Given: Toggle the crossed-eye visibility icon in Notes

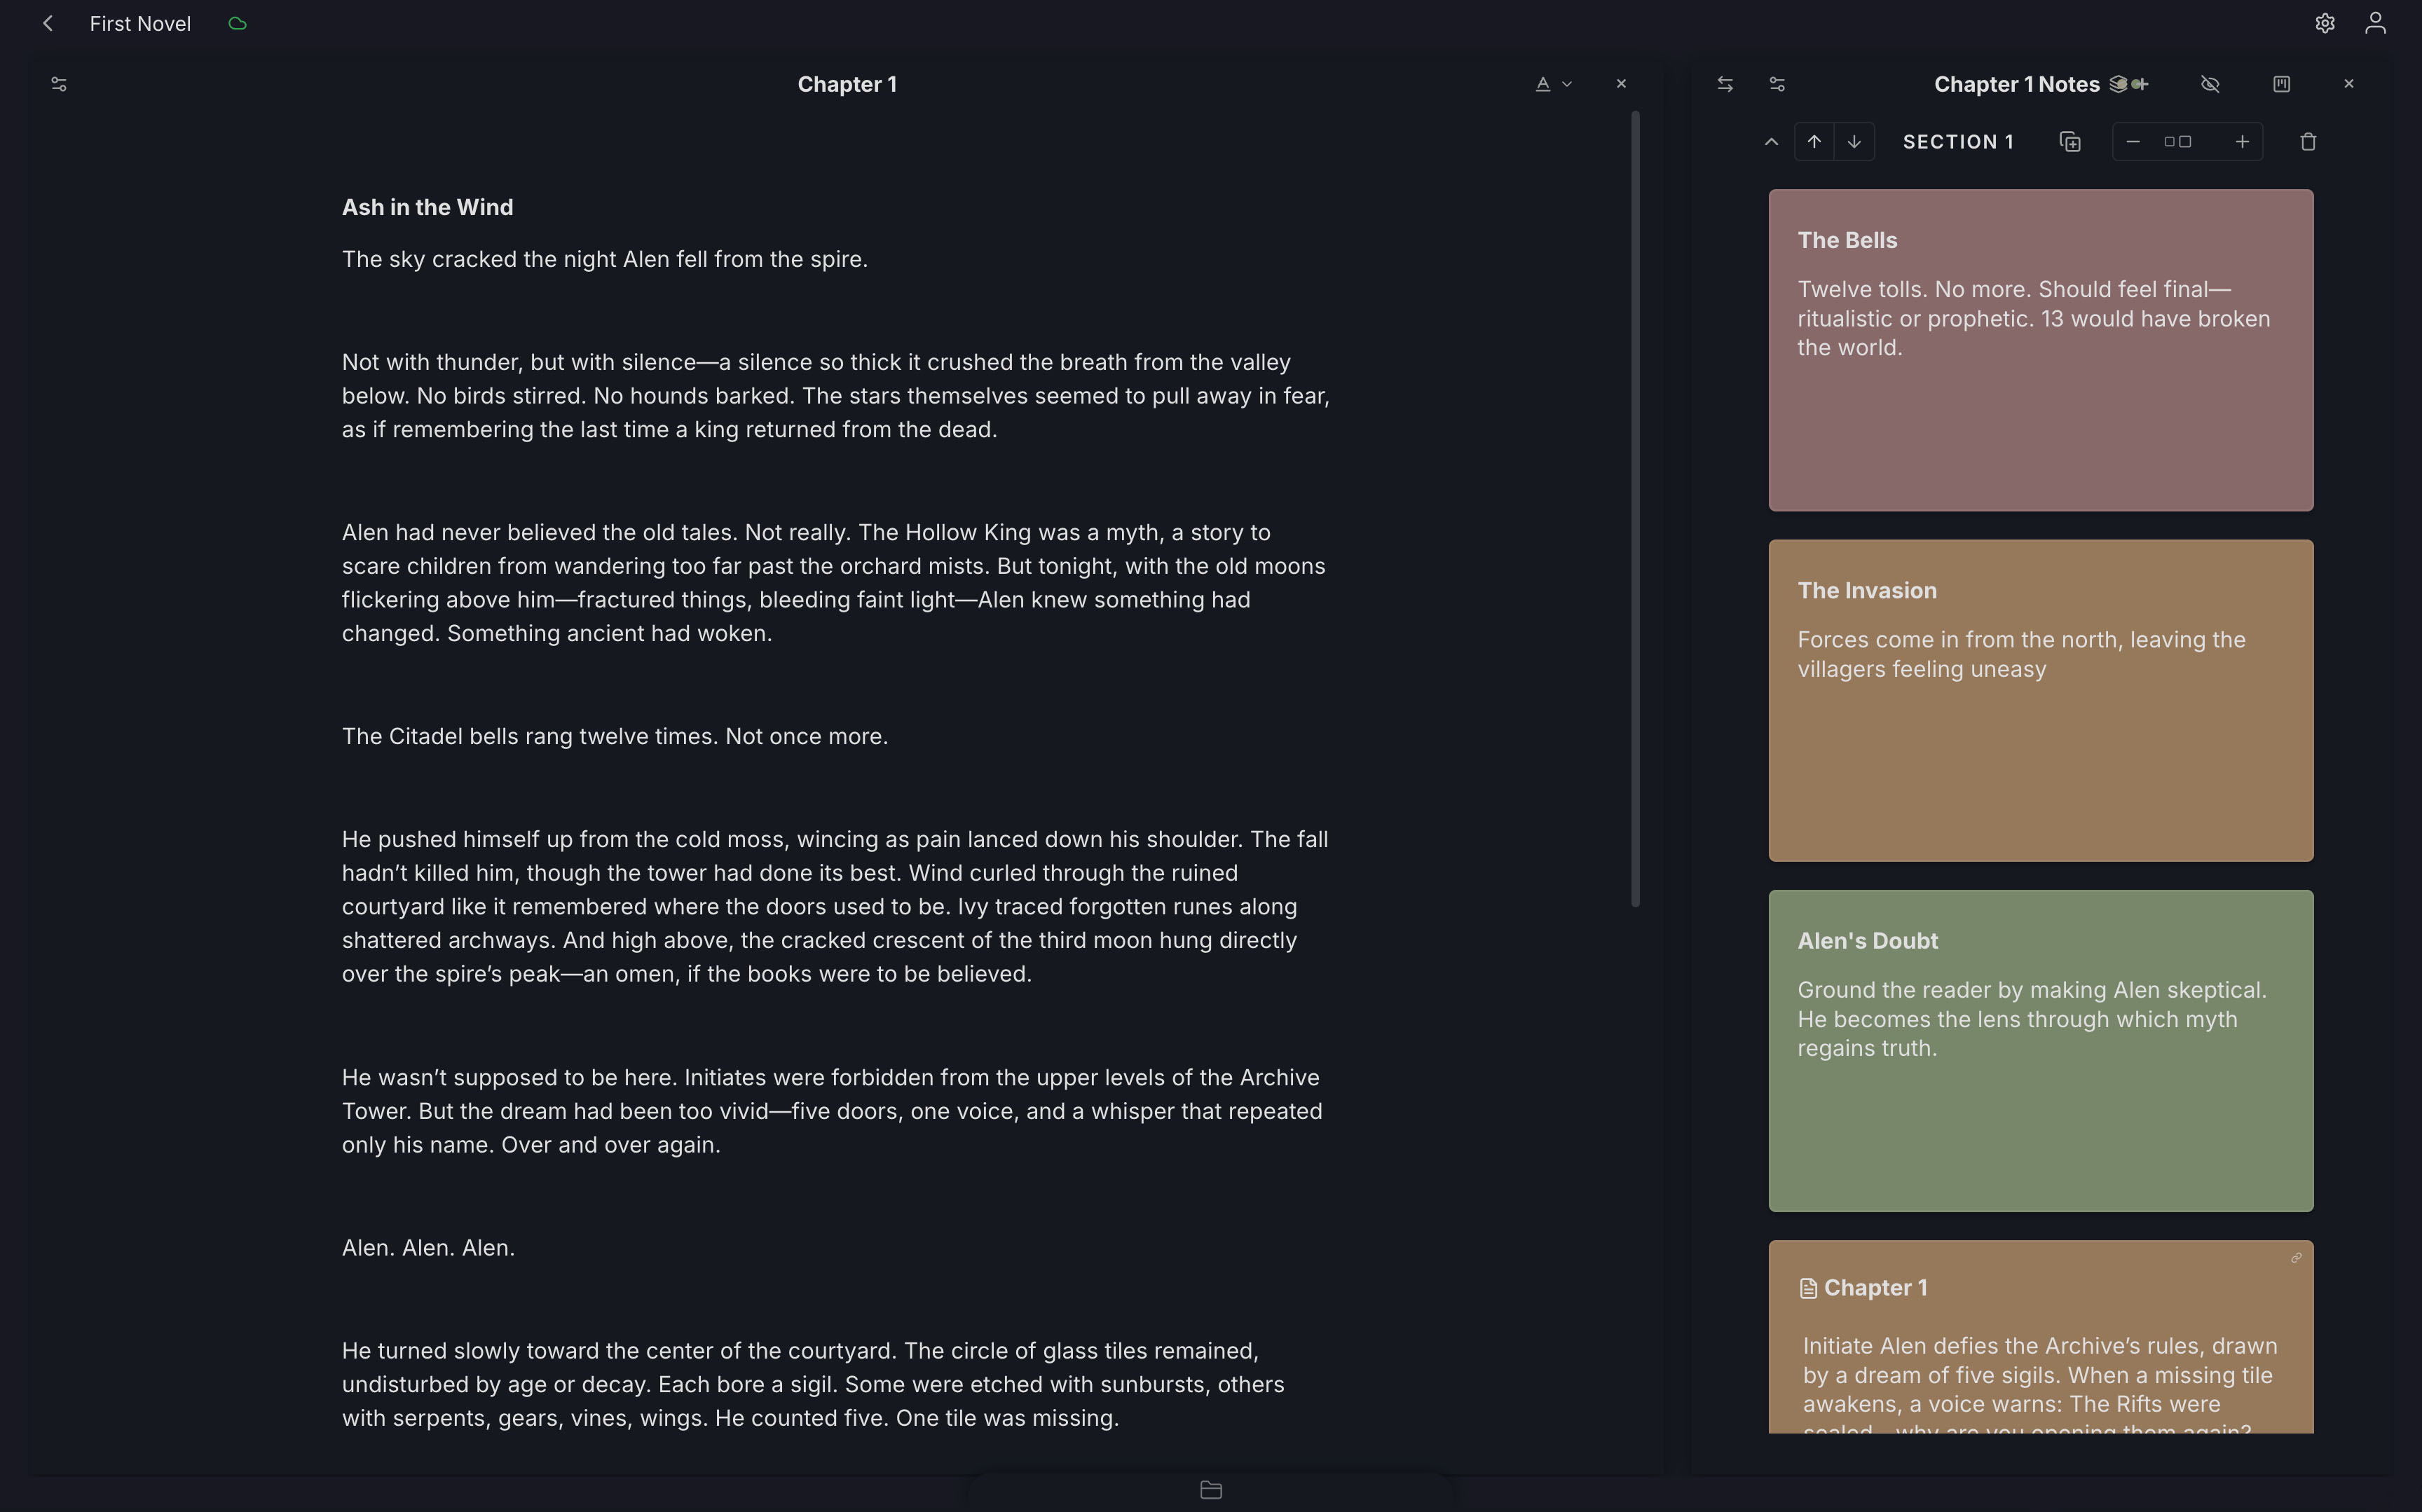Looking at the screenshot, I should pyautogui.click(x=2210, y=84).
